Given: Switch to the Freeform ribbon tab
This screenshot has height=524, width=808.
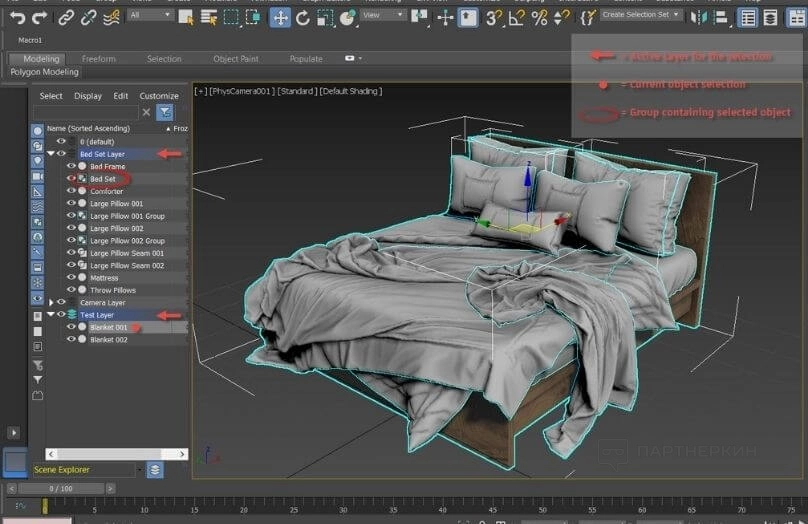Looking at the screenshot, I should [x=98, y=59].
